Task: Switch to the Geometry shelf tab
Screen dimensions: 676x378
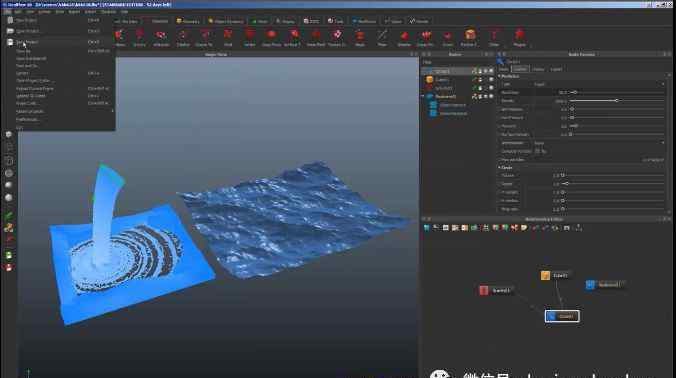Action: pos(188,21)
